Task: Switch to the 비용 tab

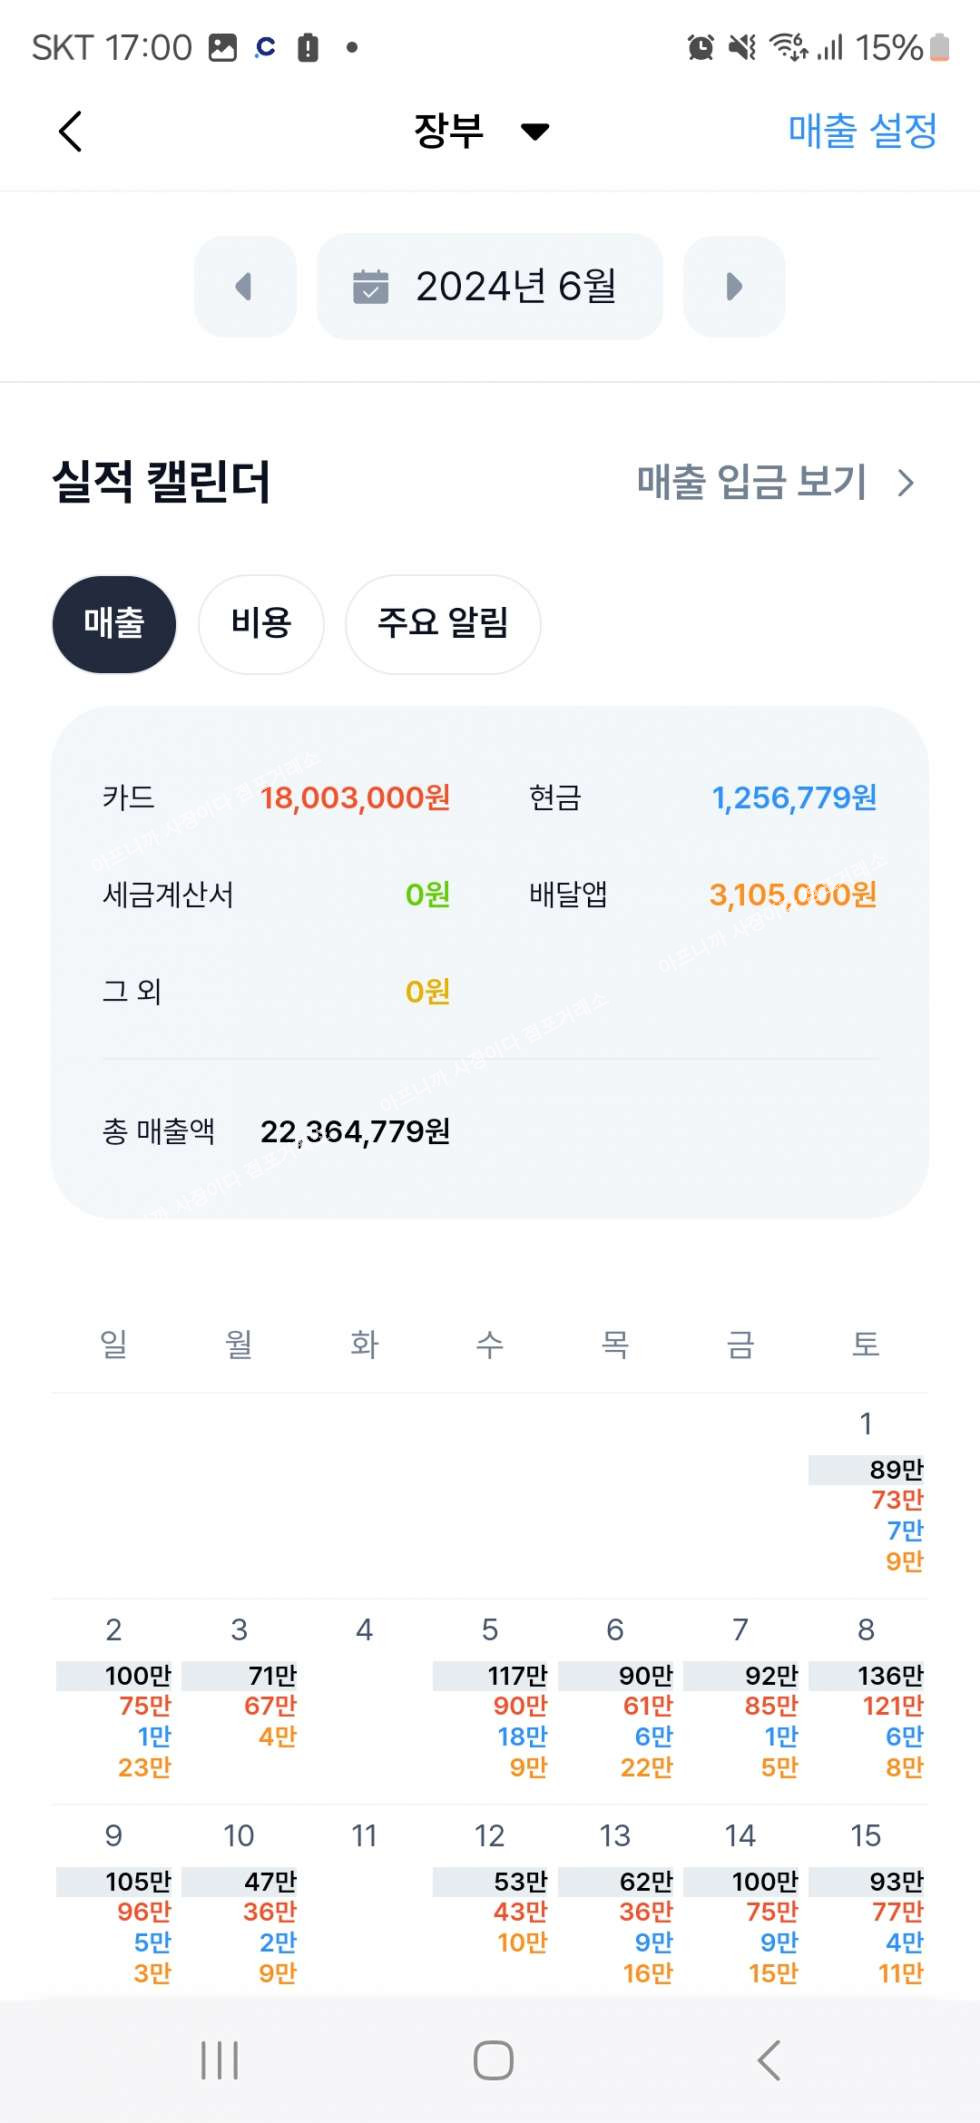Action: point(261,623)
